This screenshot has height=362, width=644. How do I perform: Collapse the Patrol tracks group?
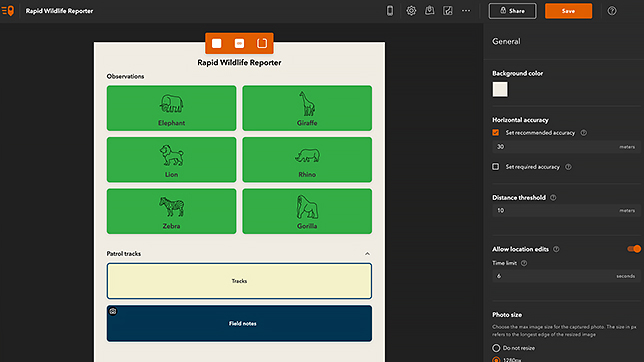tap(367, 254)
